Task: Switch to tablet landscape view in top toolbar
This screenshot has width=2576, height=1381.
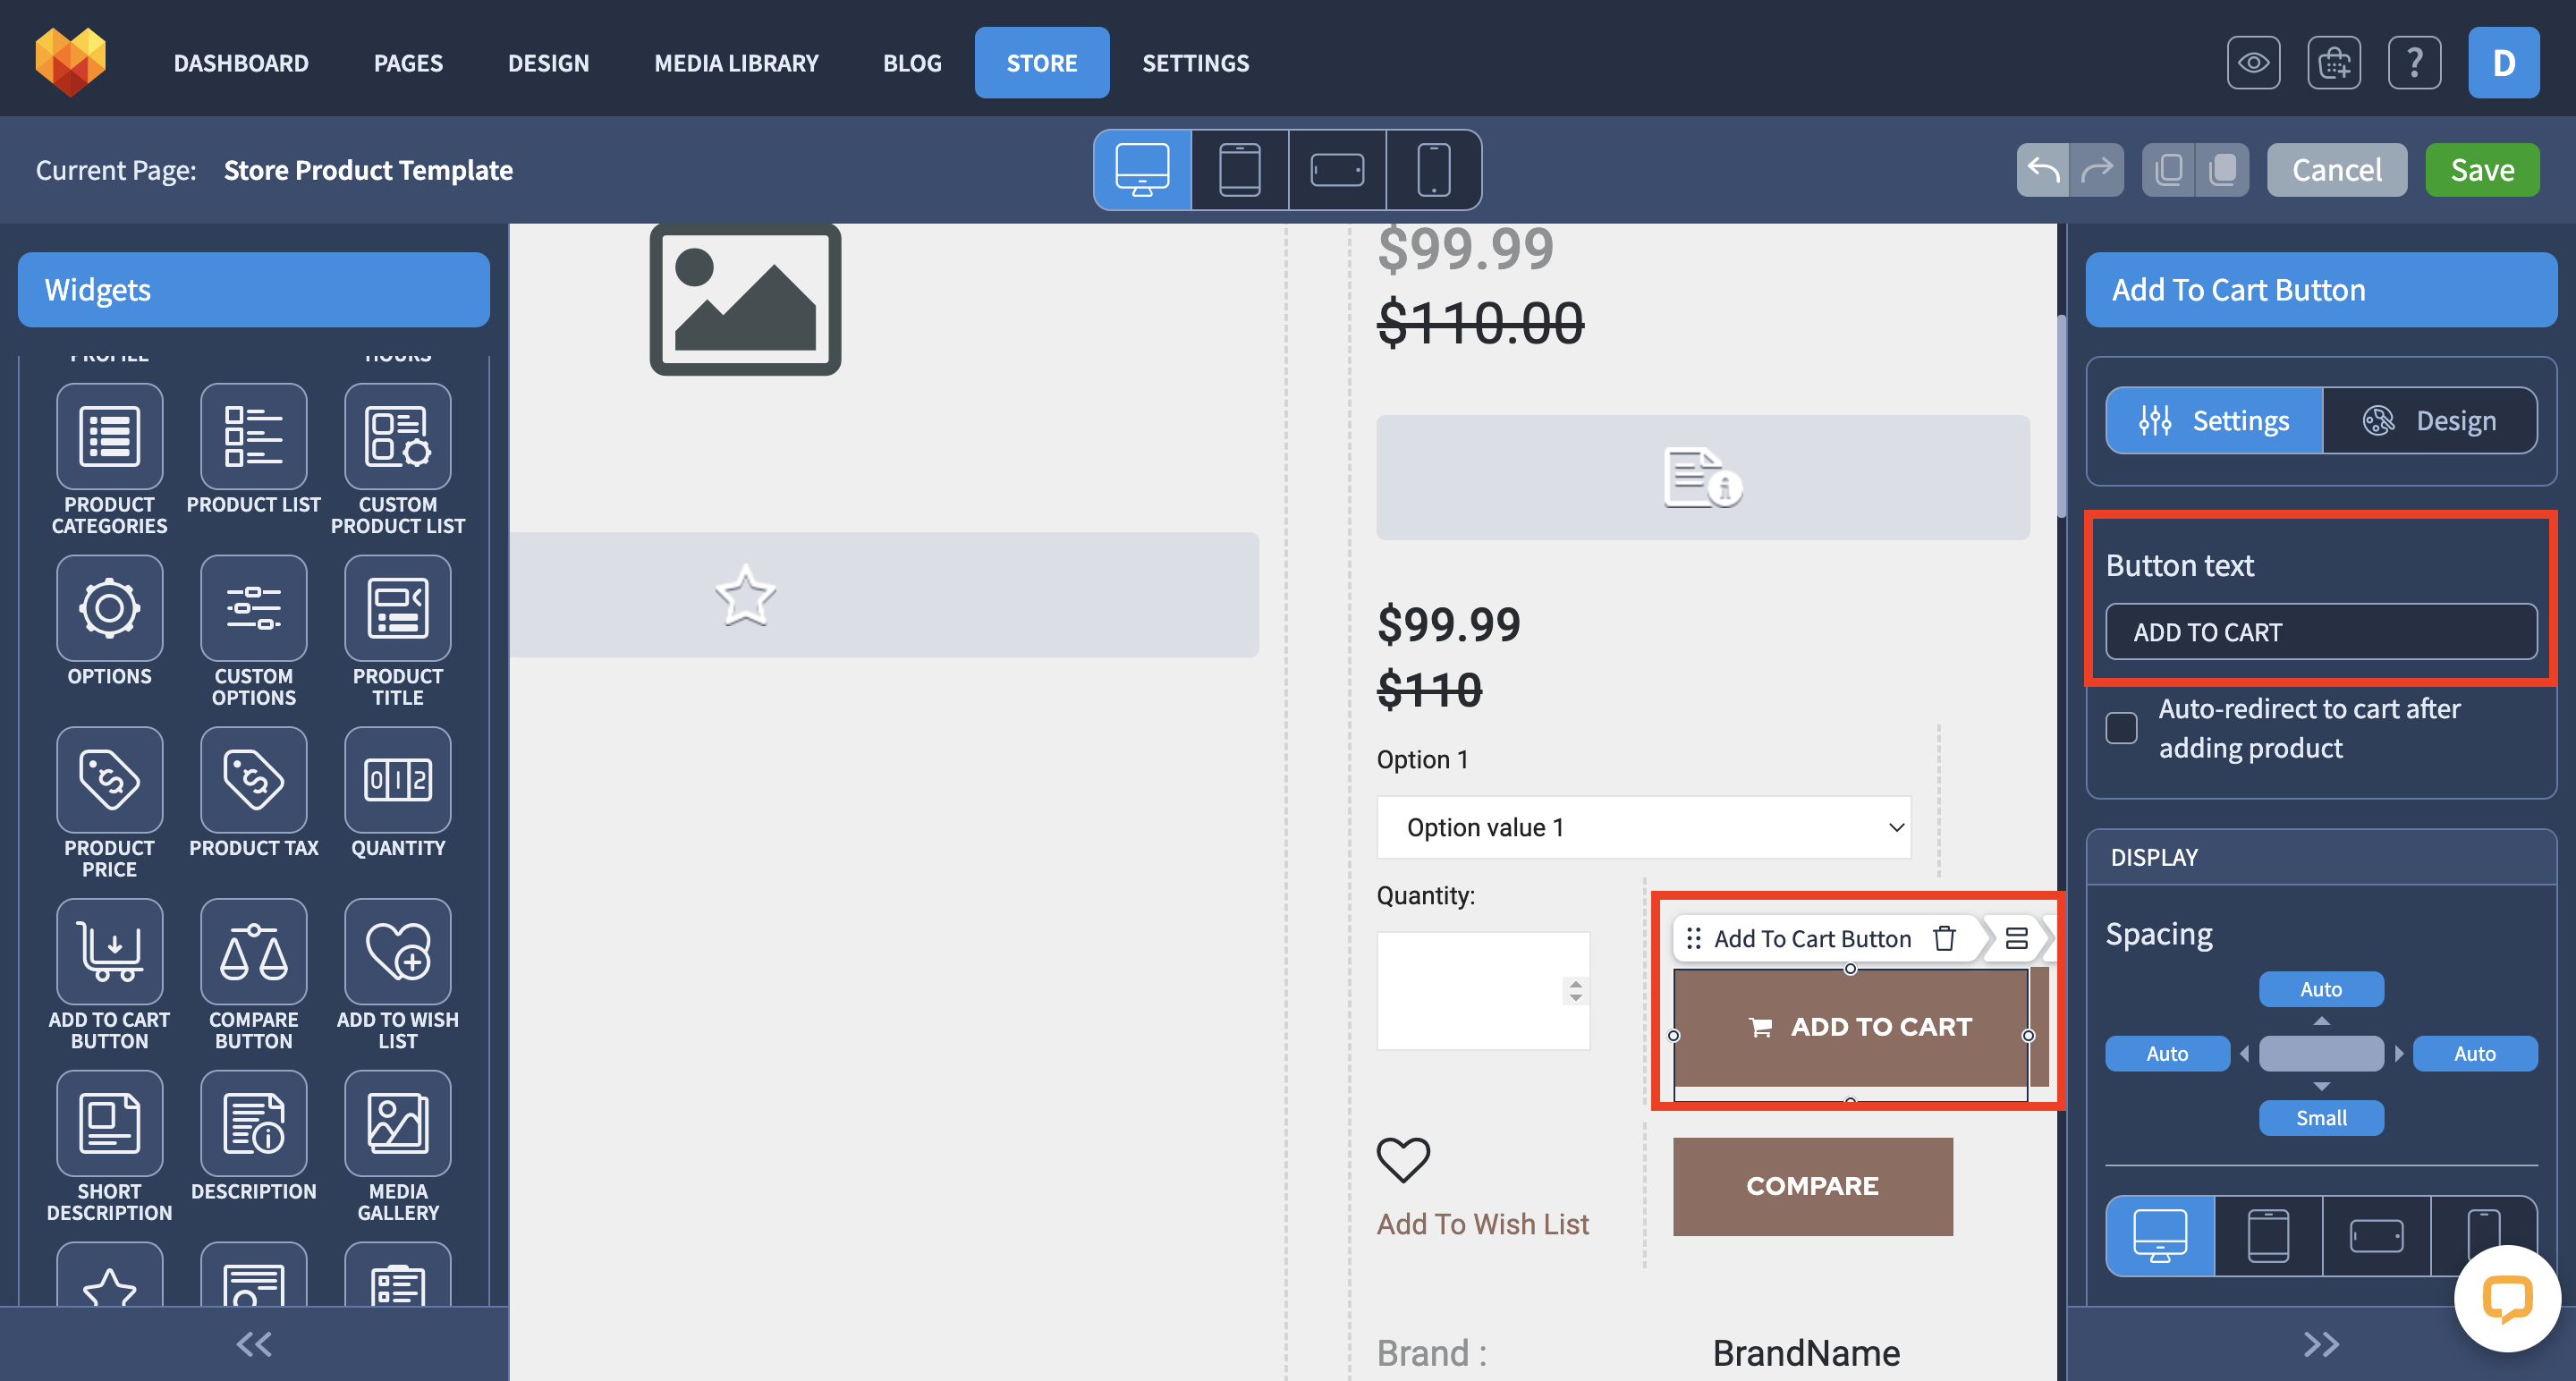Action: [1337, 170]
